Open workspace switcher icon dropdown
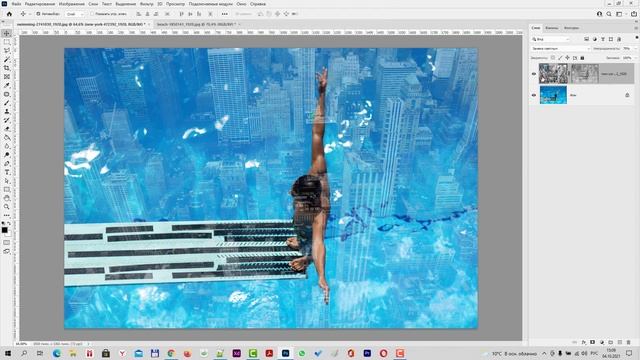 620,14
